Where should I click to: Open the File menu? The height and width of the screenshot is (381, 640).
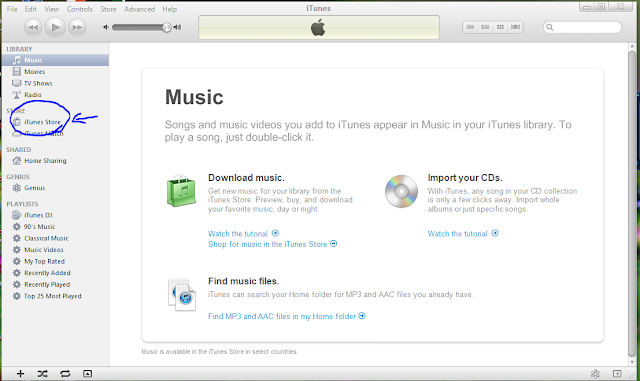(x=12, y=9)
